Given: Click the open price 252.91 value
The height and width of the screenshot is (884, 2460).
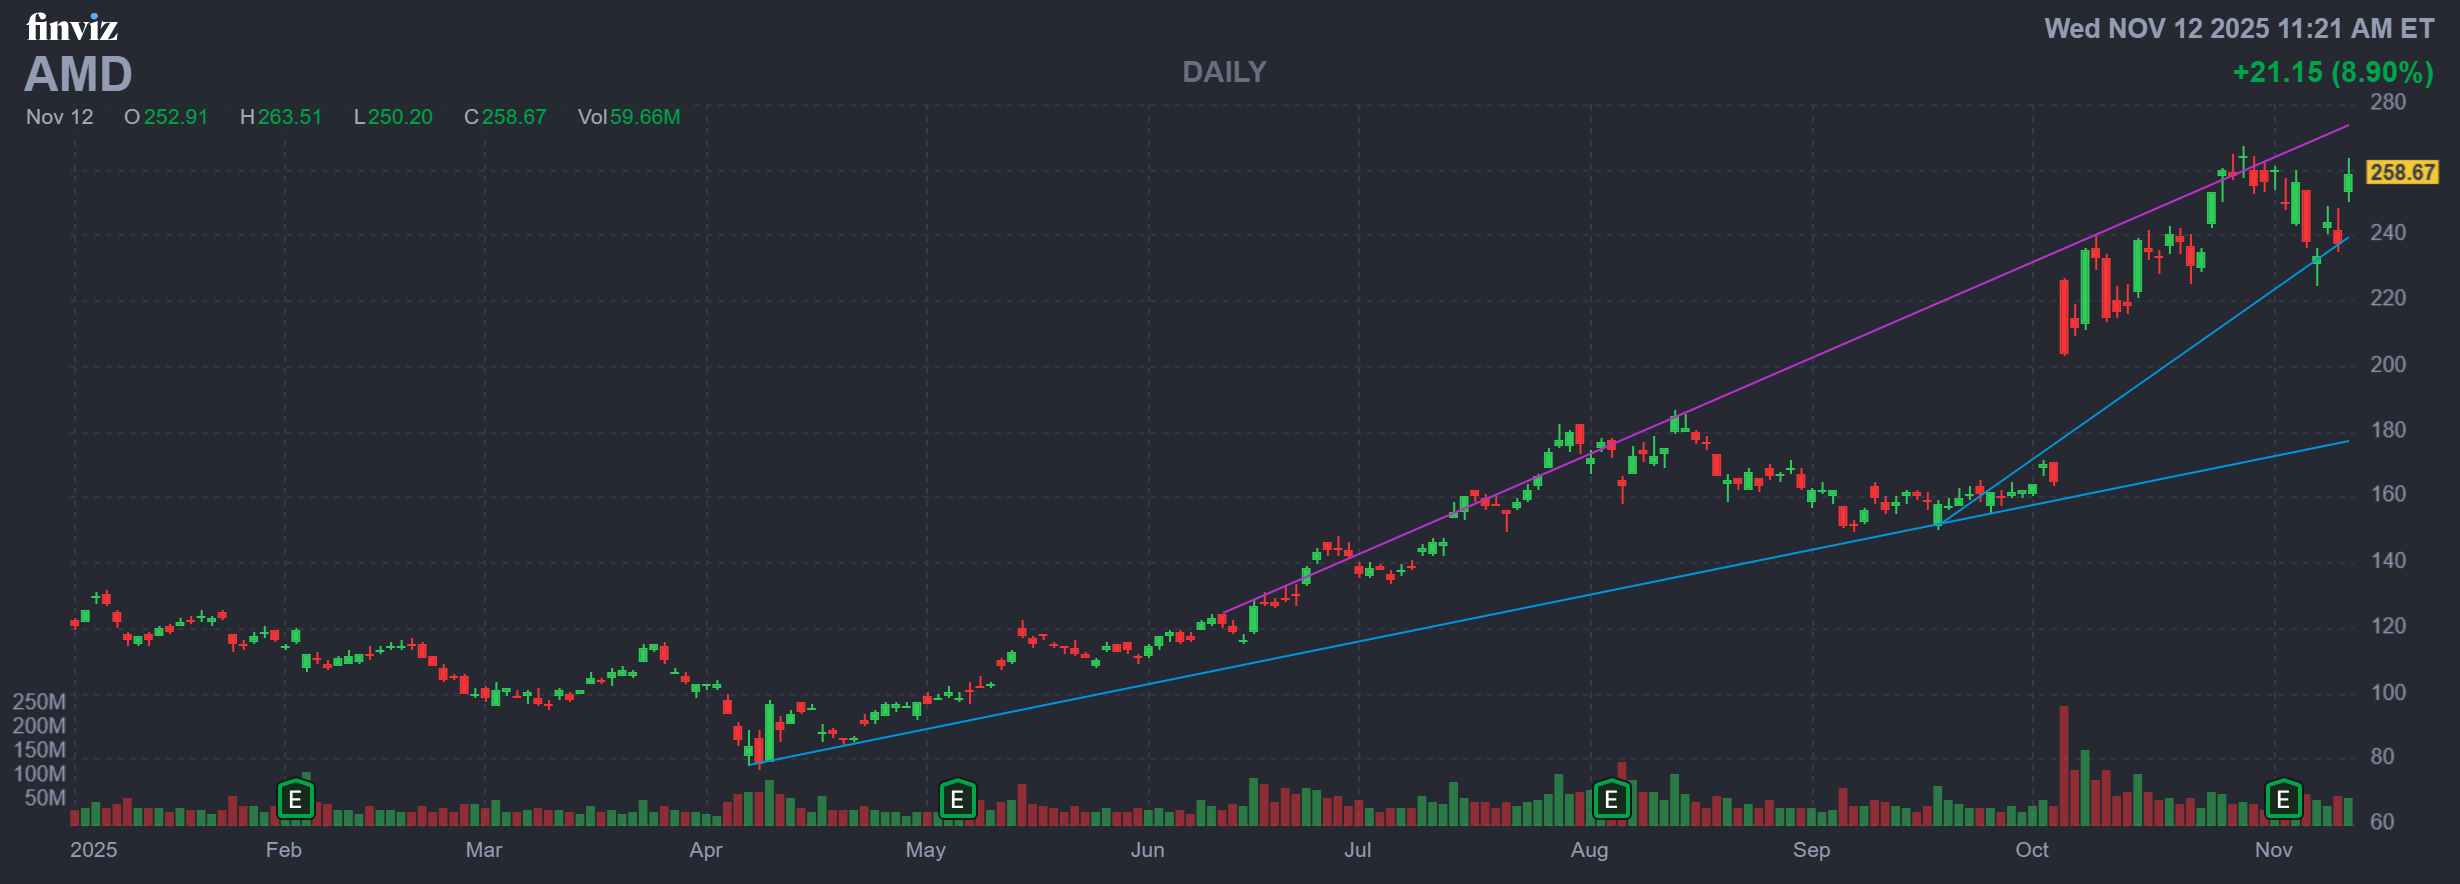Looking at the screenshot, I should [175, 117].
